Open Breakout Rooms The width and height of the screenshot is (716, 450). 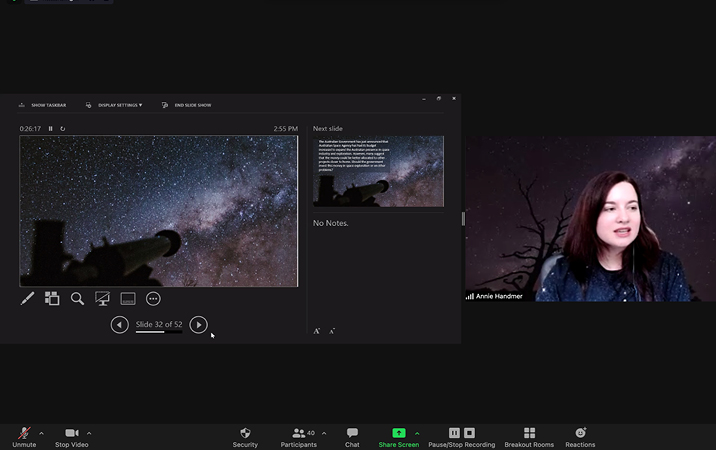point(529,437)
